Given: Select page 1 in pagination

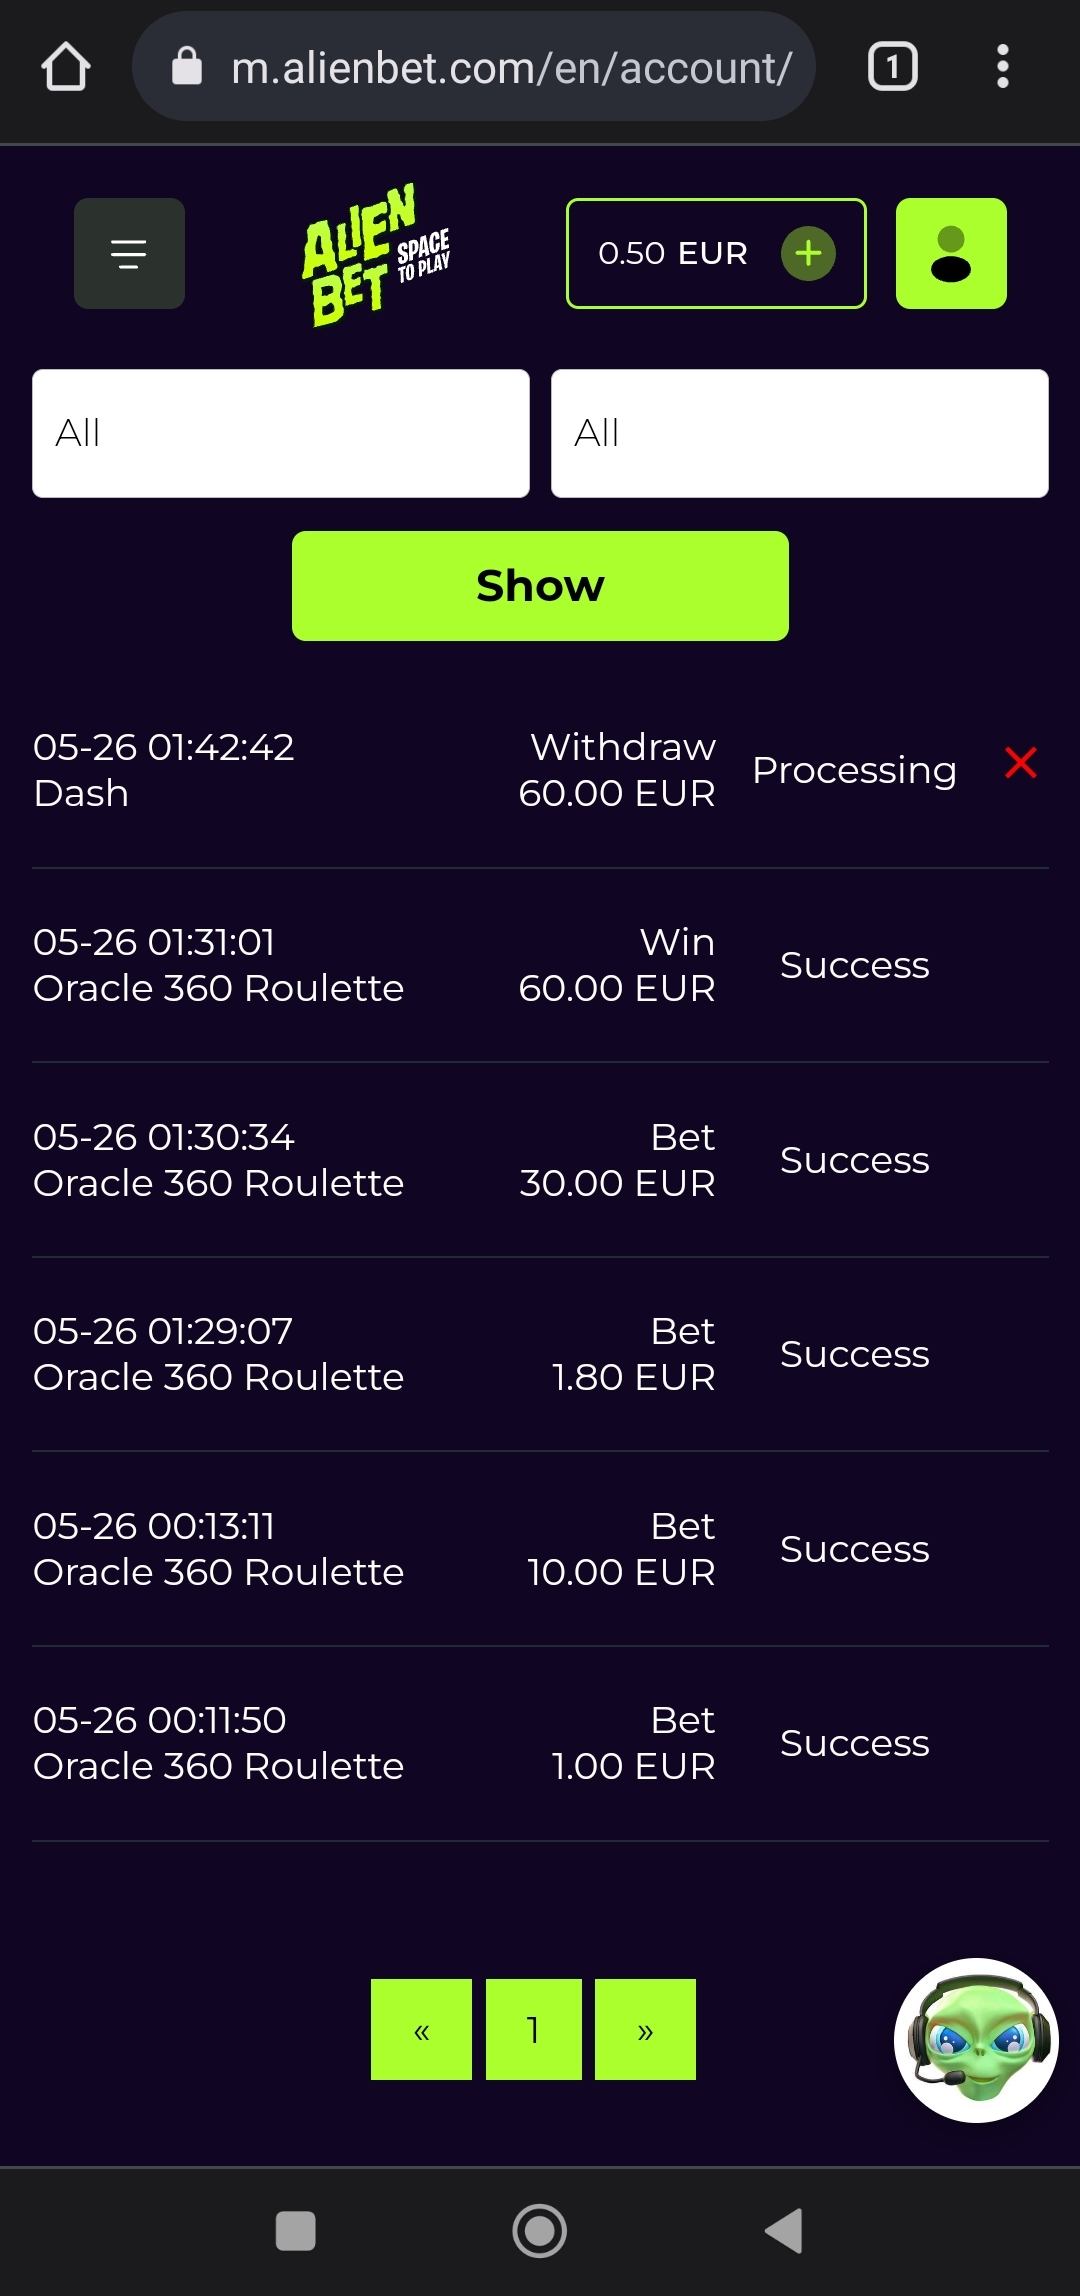Looking at the screenshot, I should [533, 2029].
